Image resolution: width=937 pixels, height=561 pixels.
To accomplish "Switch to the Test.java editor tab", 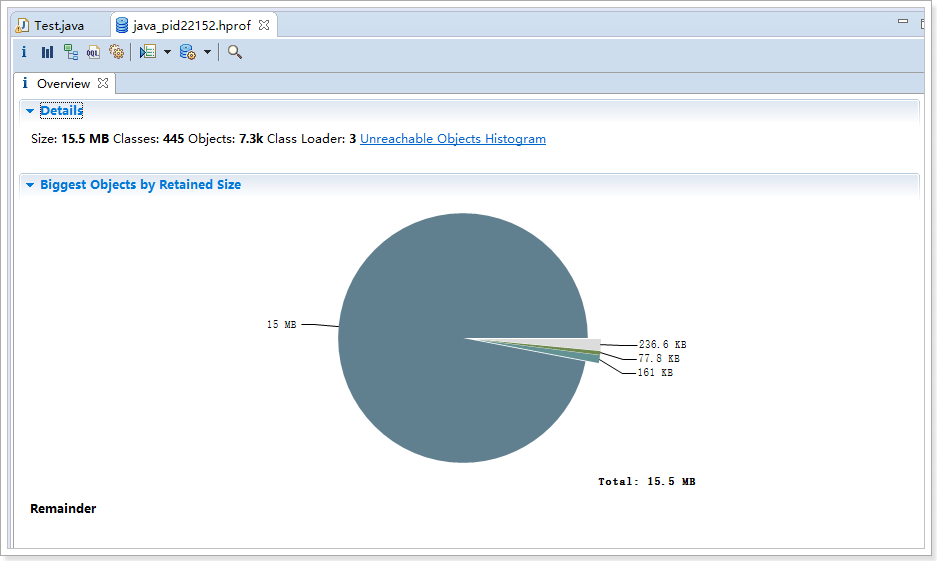I will pyautogui.click(x=58, y=25).
